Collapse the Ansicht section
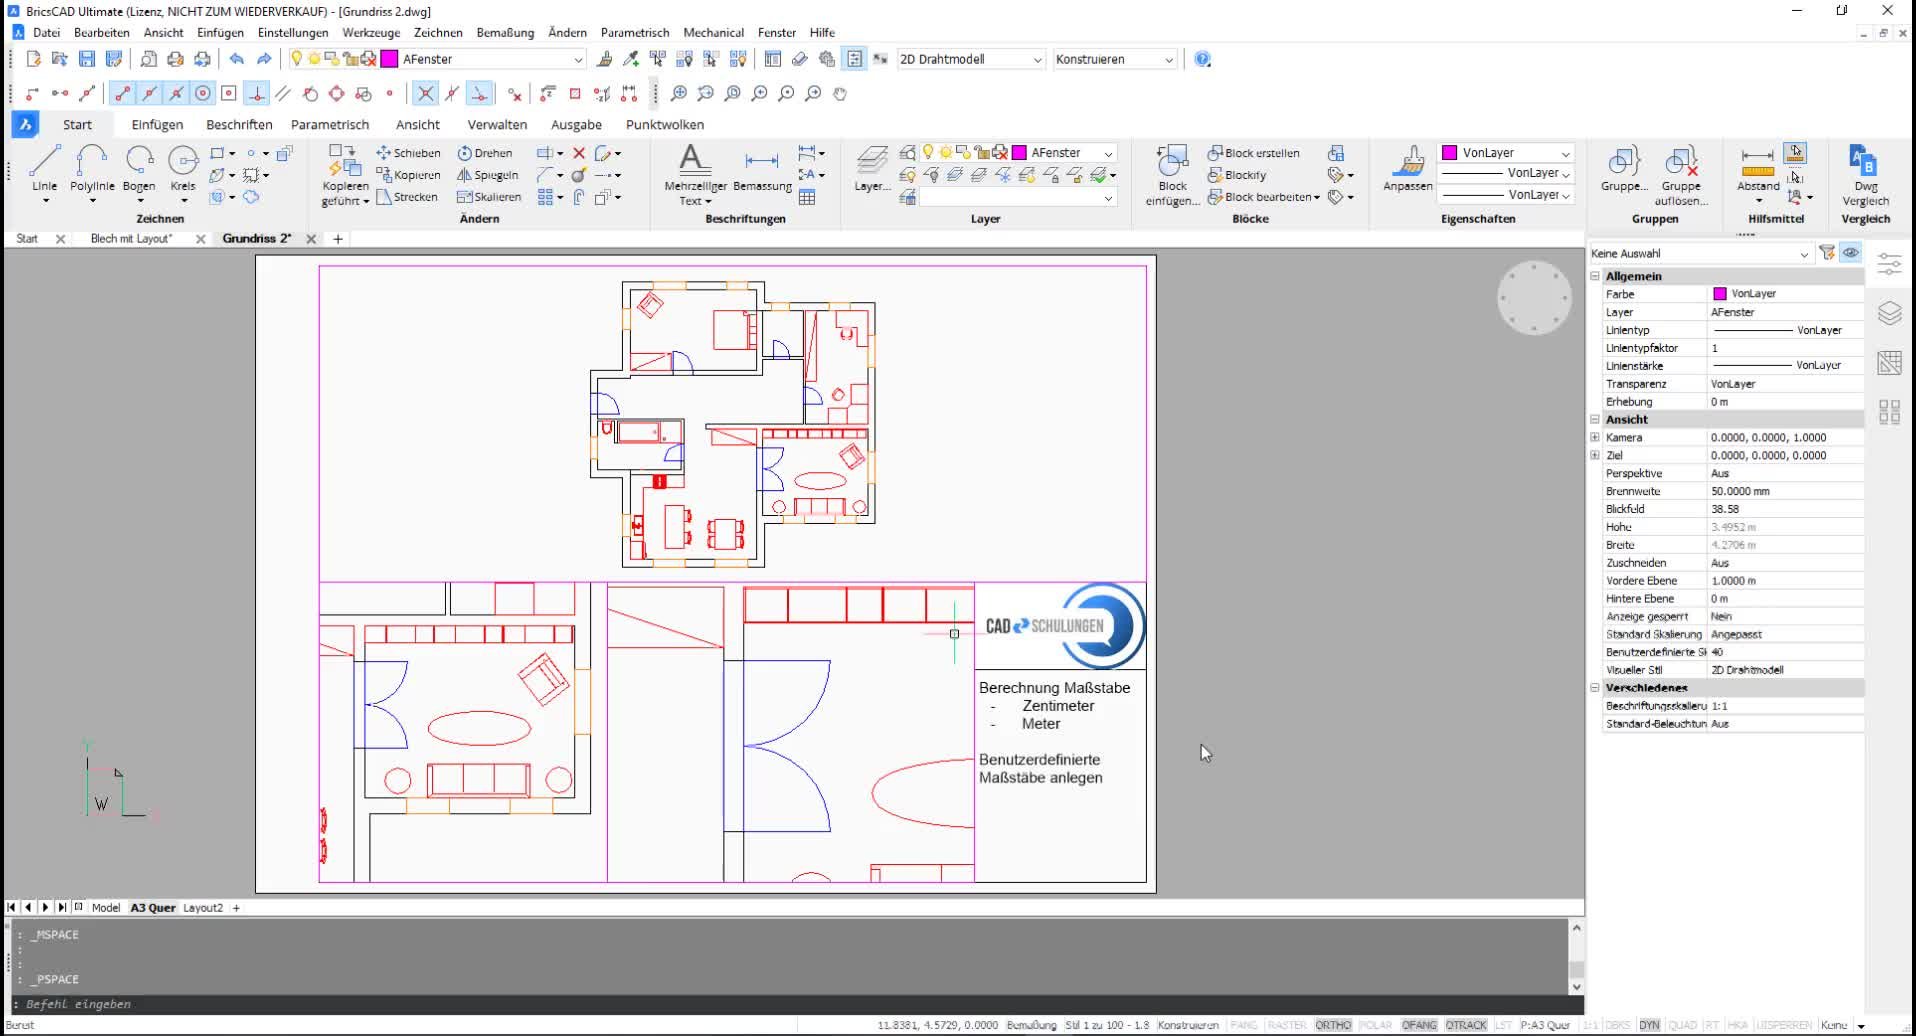Viewport: 1916px width, 1036px height. click(1595, 420)
